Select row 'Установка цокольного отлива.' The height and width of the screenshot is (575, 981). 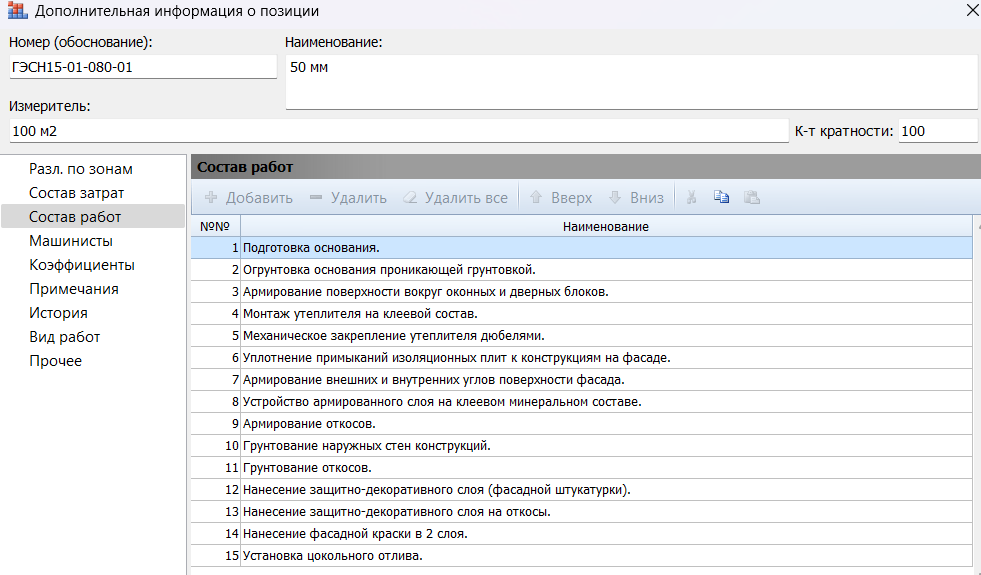581,556
